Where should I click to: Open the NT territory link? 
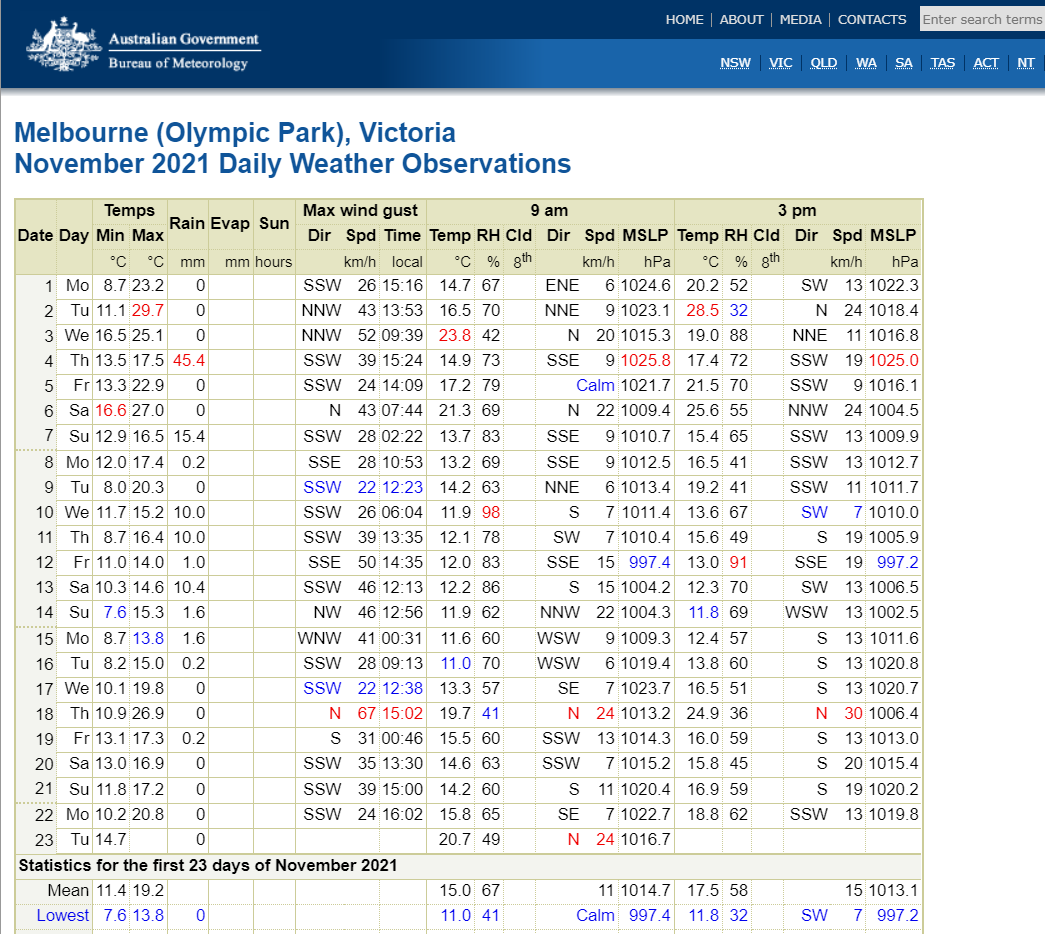[x=1026, y=63]
